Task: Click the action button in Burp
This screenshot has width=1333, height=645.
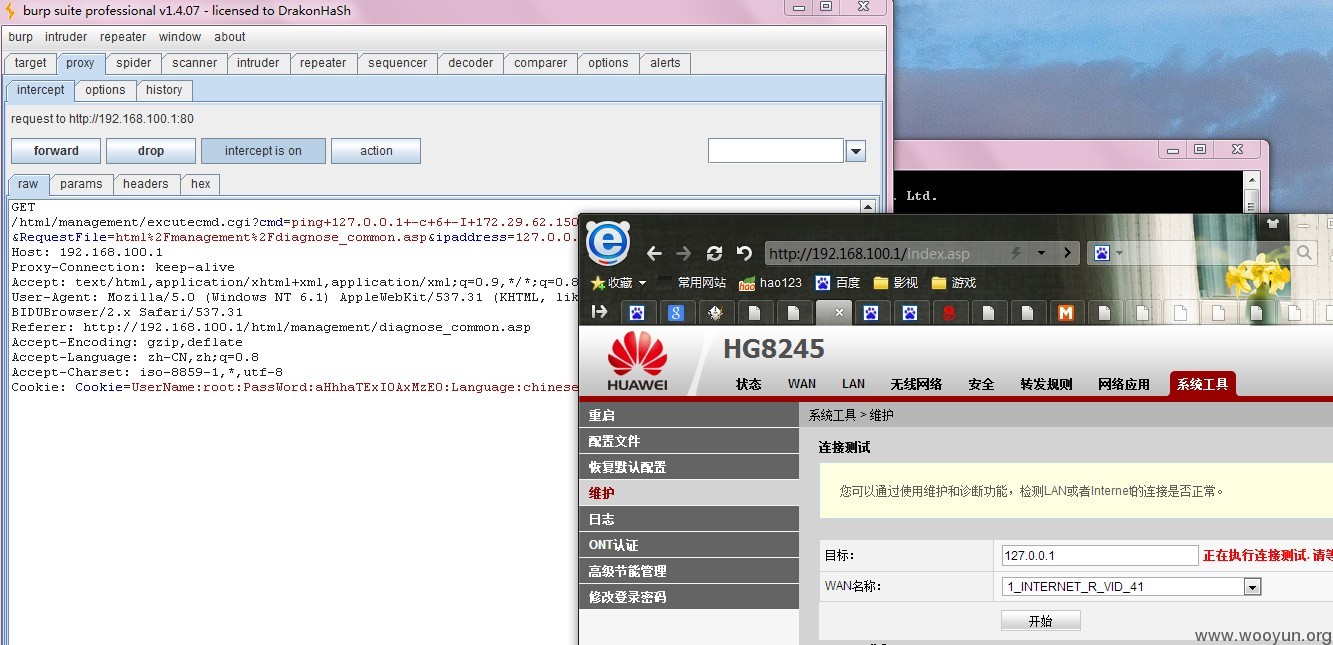Action: (x=376, y=151)
